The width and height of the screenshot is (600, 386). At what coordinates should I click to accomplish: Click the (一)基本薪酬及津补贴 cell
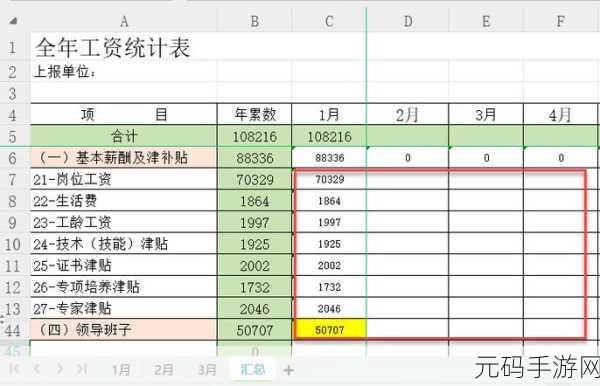(124, 158)
